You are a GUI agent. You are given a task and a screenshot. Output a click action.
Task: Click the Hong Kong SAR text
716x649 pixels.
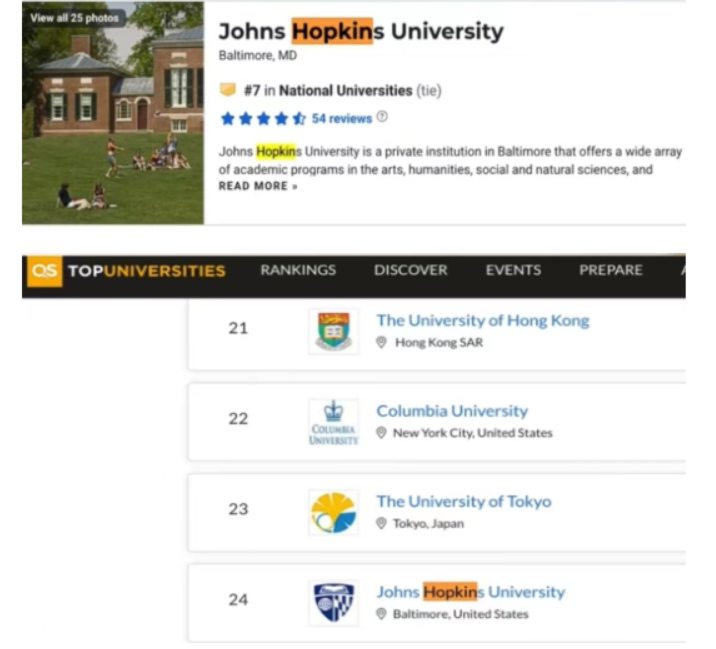439,342
